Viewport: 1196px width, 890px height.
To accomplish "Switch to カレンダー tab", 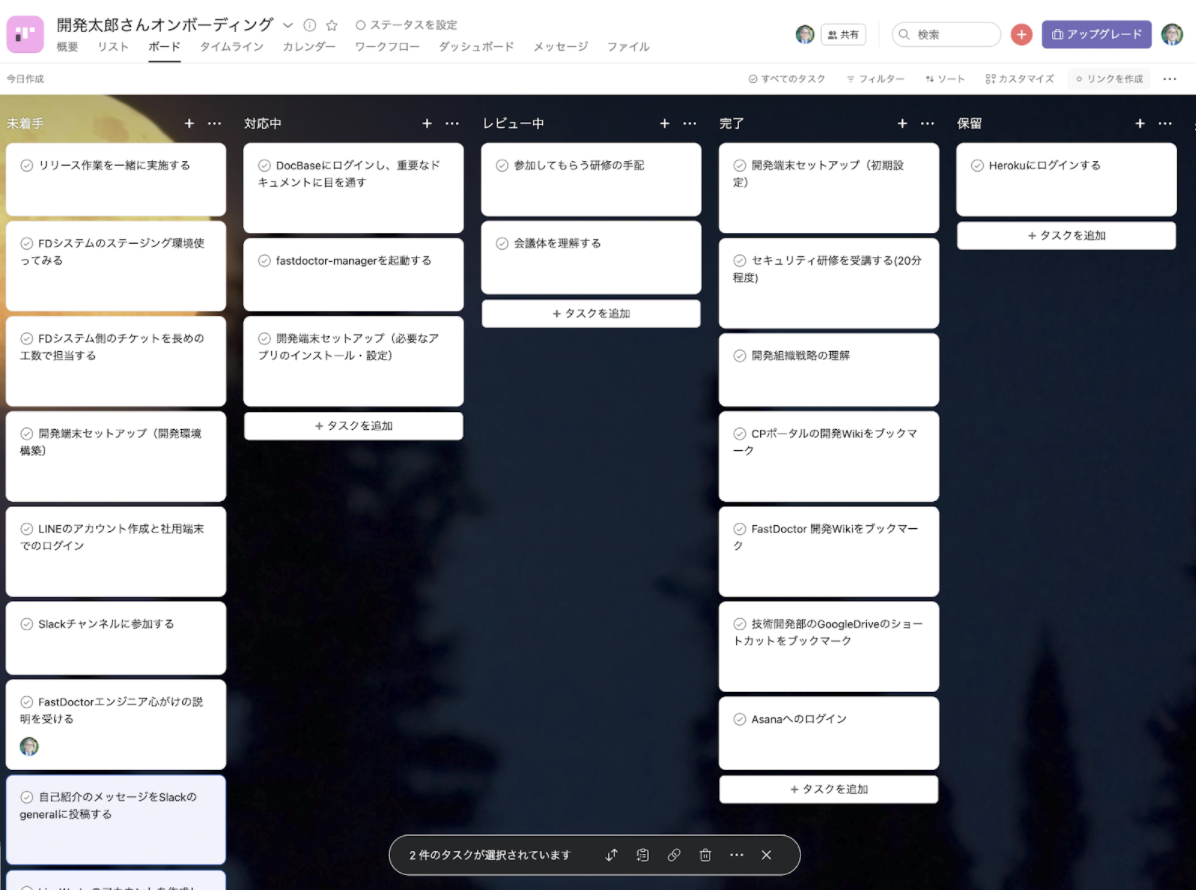I will coord(309,47).
